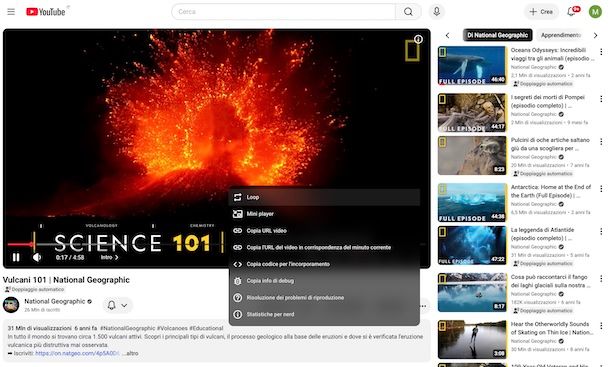Click the magnifier search button

(408, 12)
